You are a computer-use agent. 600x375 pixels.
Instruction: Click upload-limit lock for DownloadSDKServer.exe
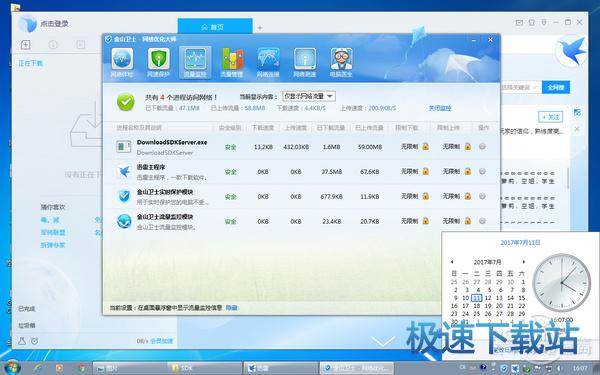(x=468, y=147)
